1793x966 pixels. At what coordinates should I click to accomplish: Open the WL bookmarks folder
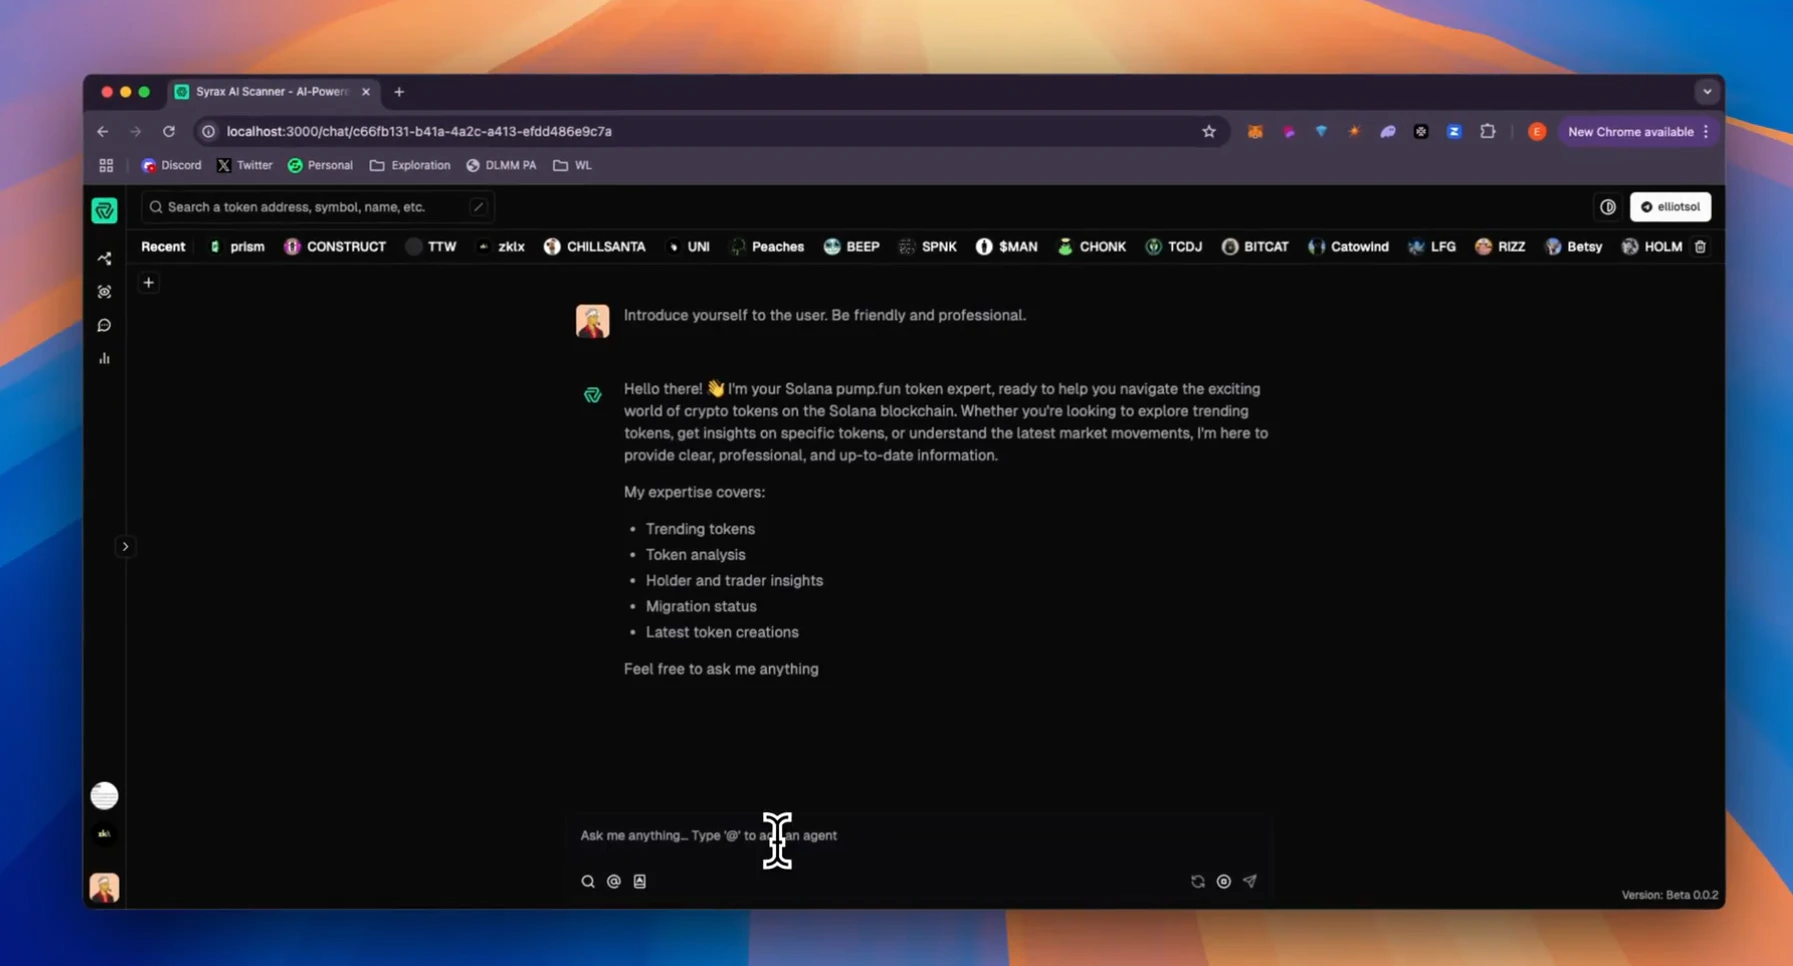click(x=573, y=165)
